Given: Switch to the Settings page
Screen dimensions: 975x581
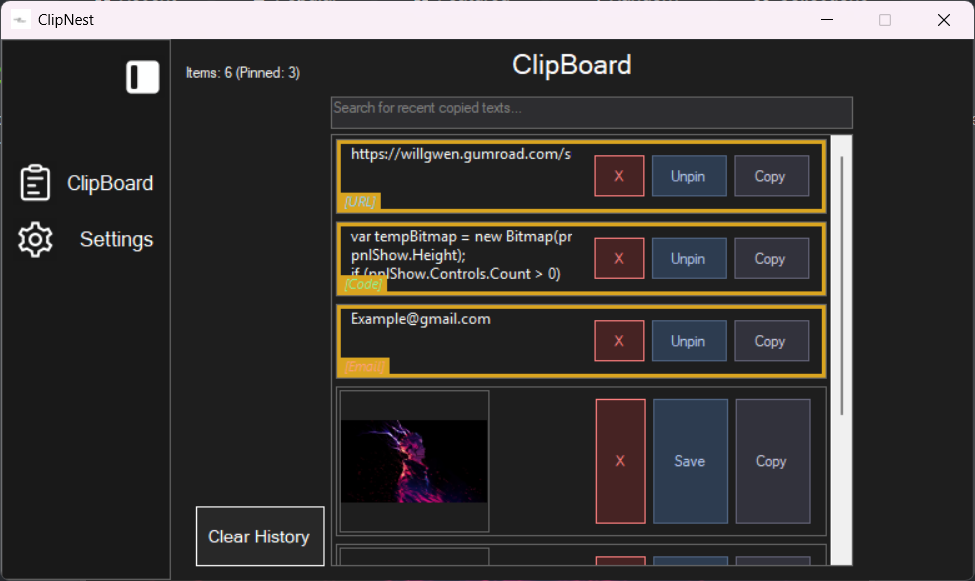Looking at the screenshot, I should point(115,239).
